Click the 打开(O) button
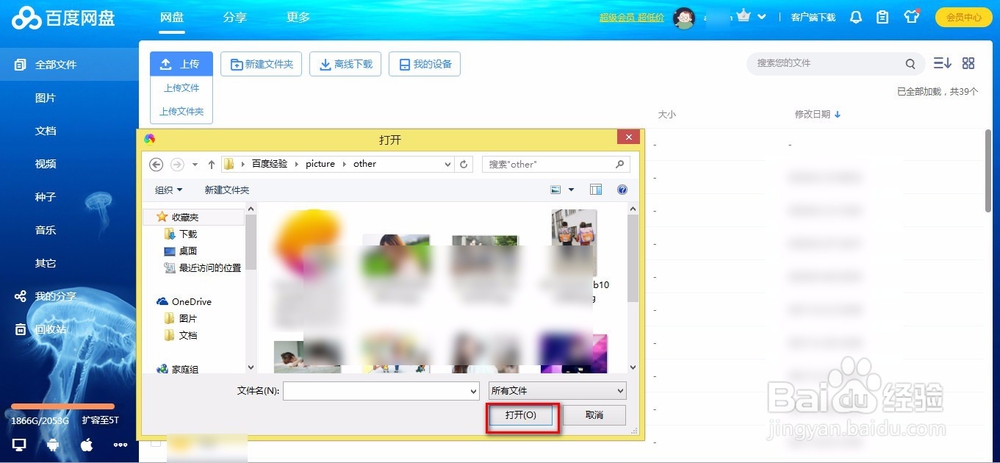The width and height of the screenshot is (1000, 463). [x=521, y=415]
